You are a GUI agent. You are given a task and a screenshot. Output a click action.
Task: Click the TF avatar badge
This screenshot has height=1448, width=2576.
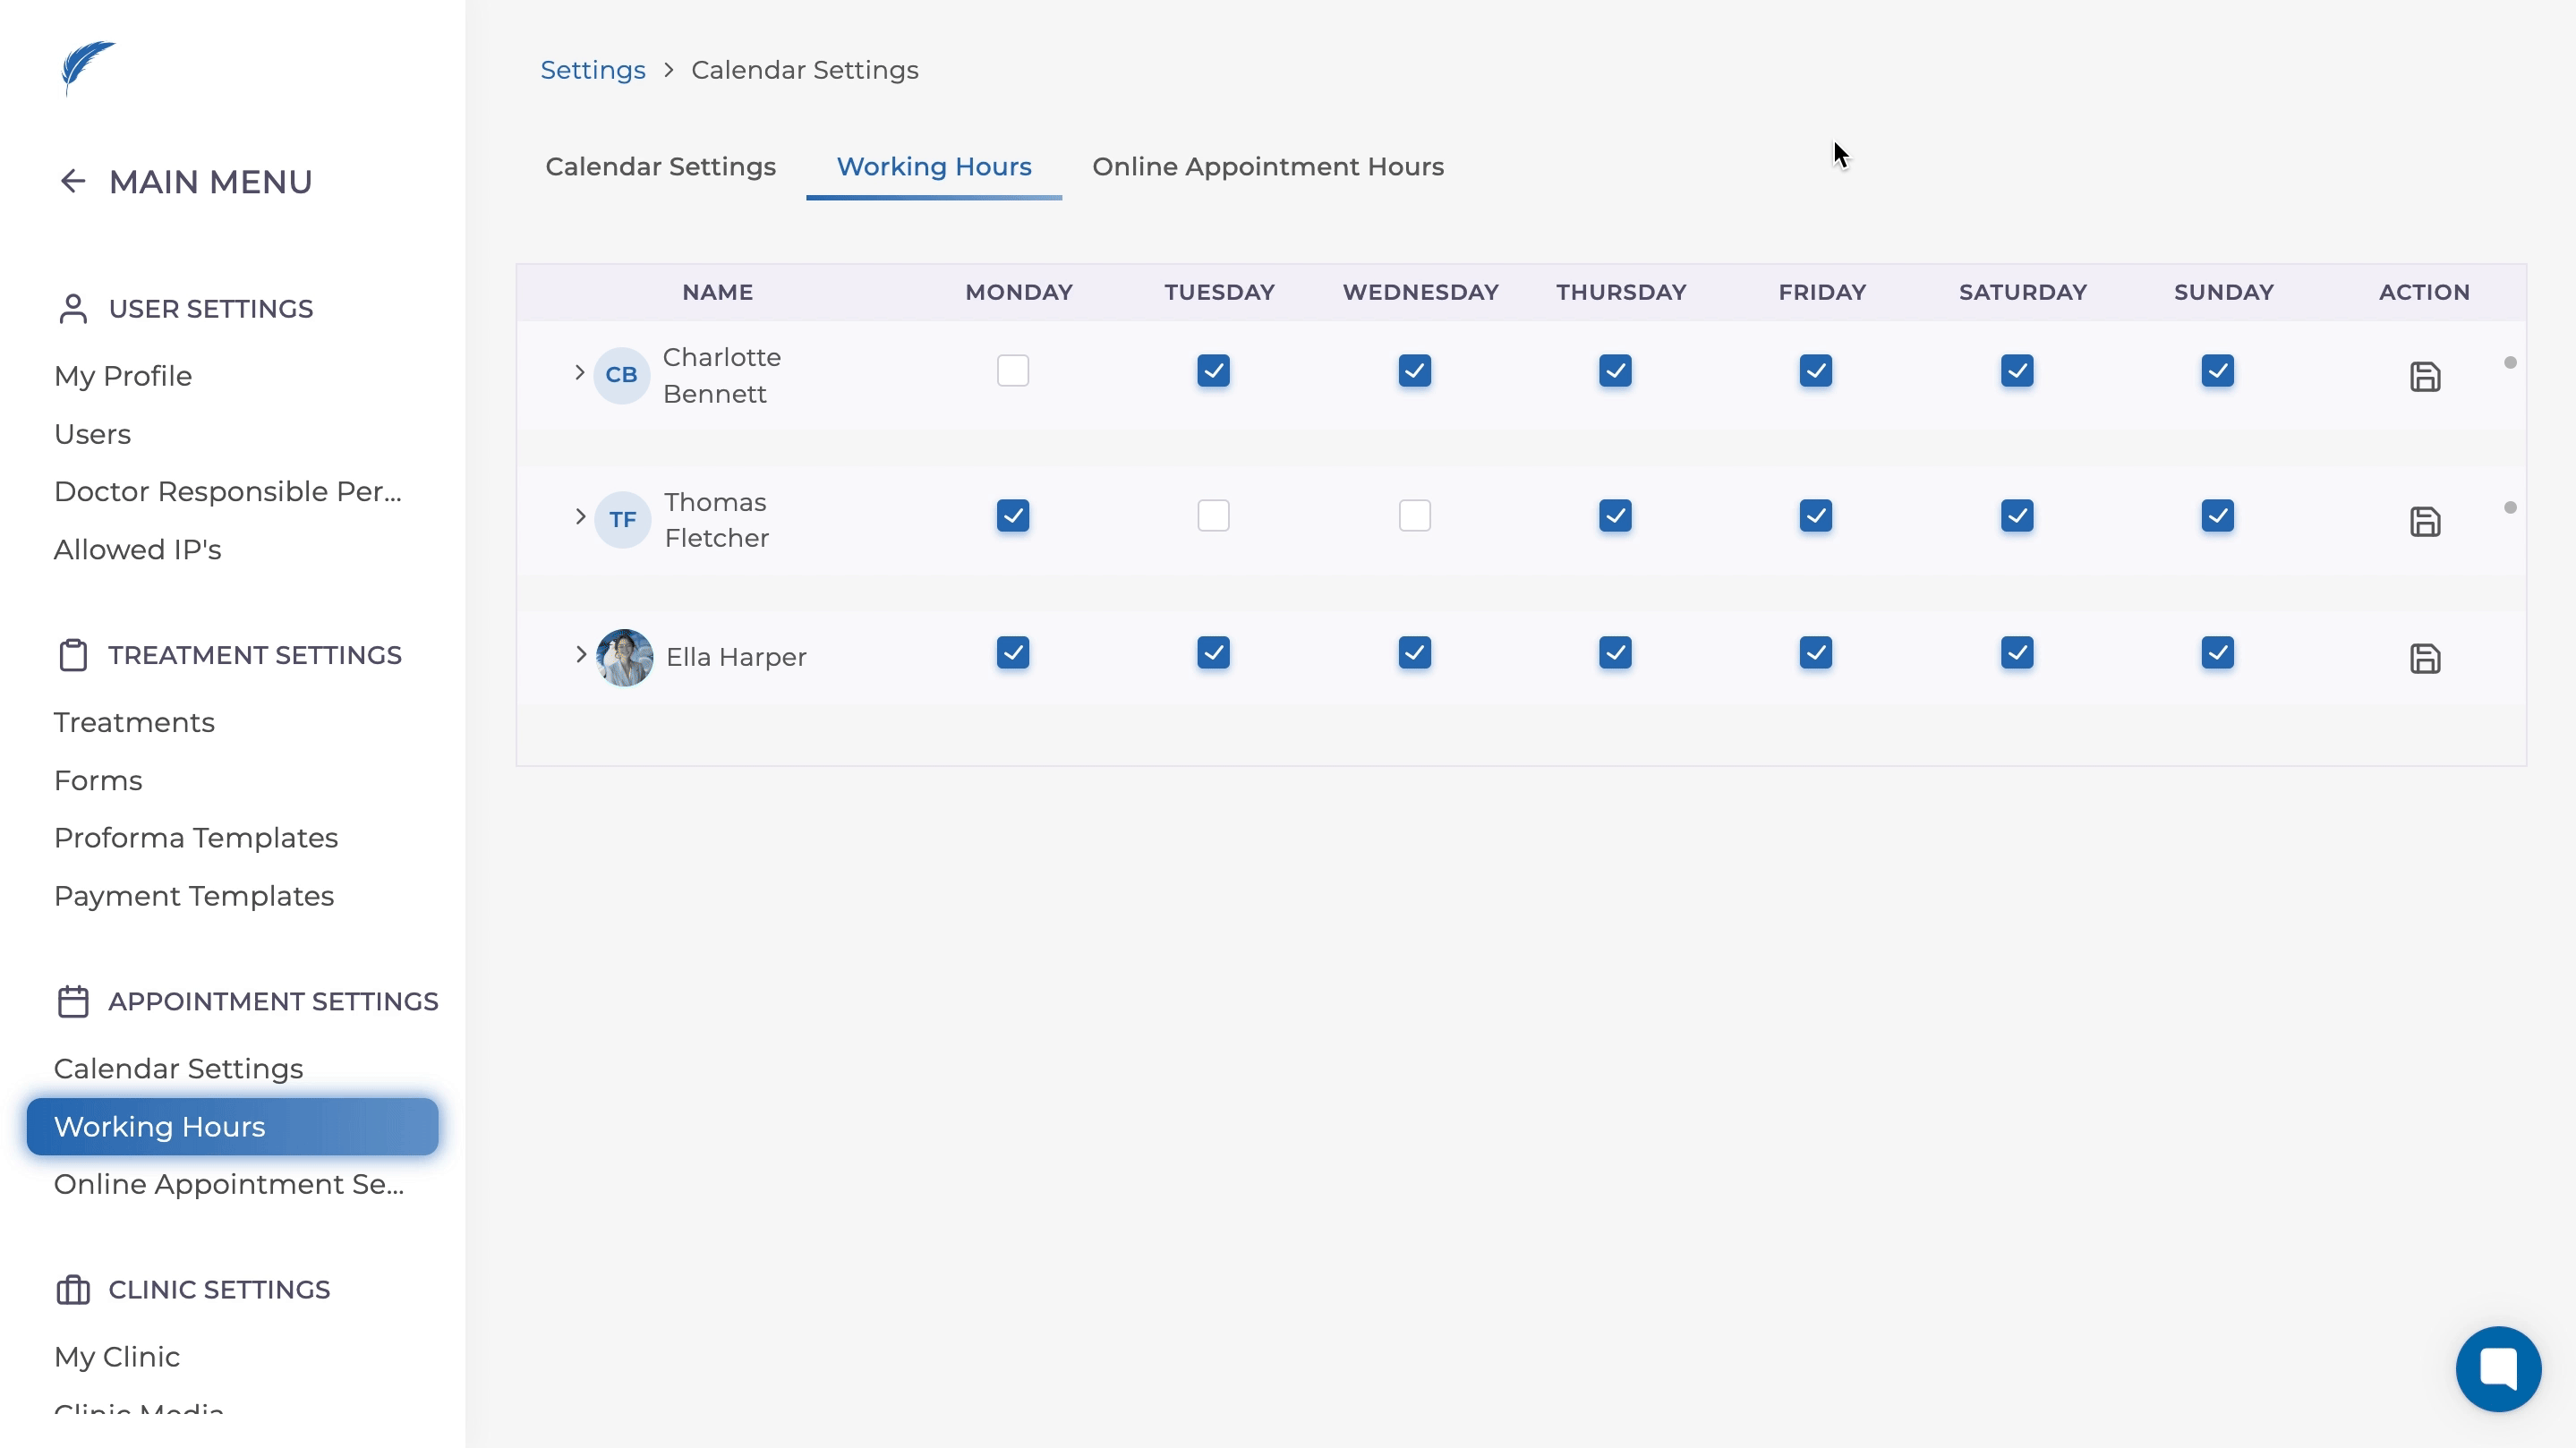point(622,520)
